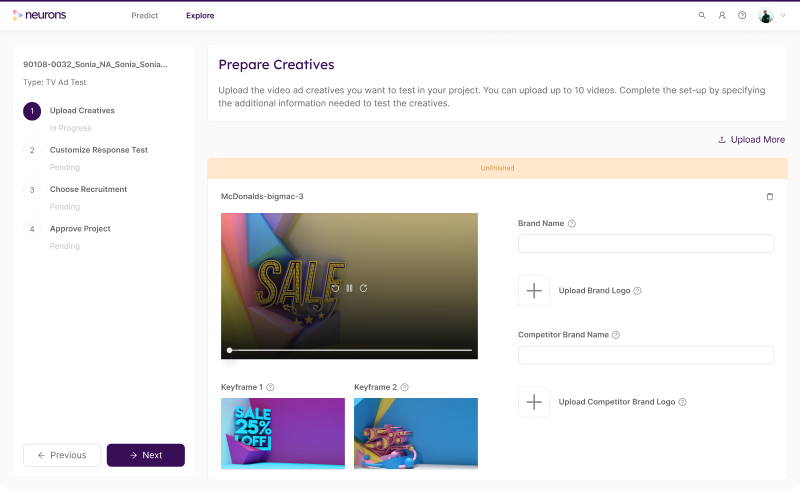Open the help question mark icon in header
The width and height of the screenshot is (800, 489).
point(742,15)
